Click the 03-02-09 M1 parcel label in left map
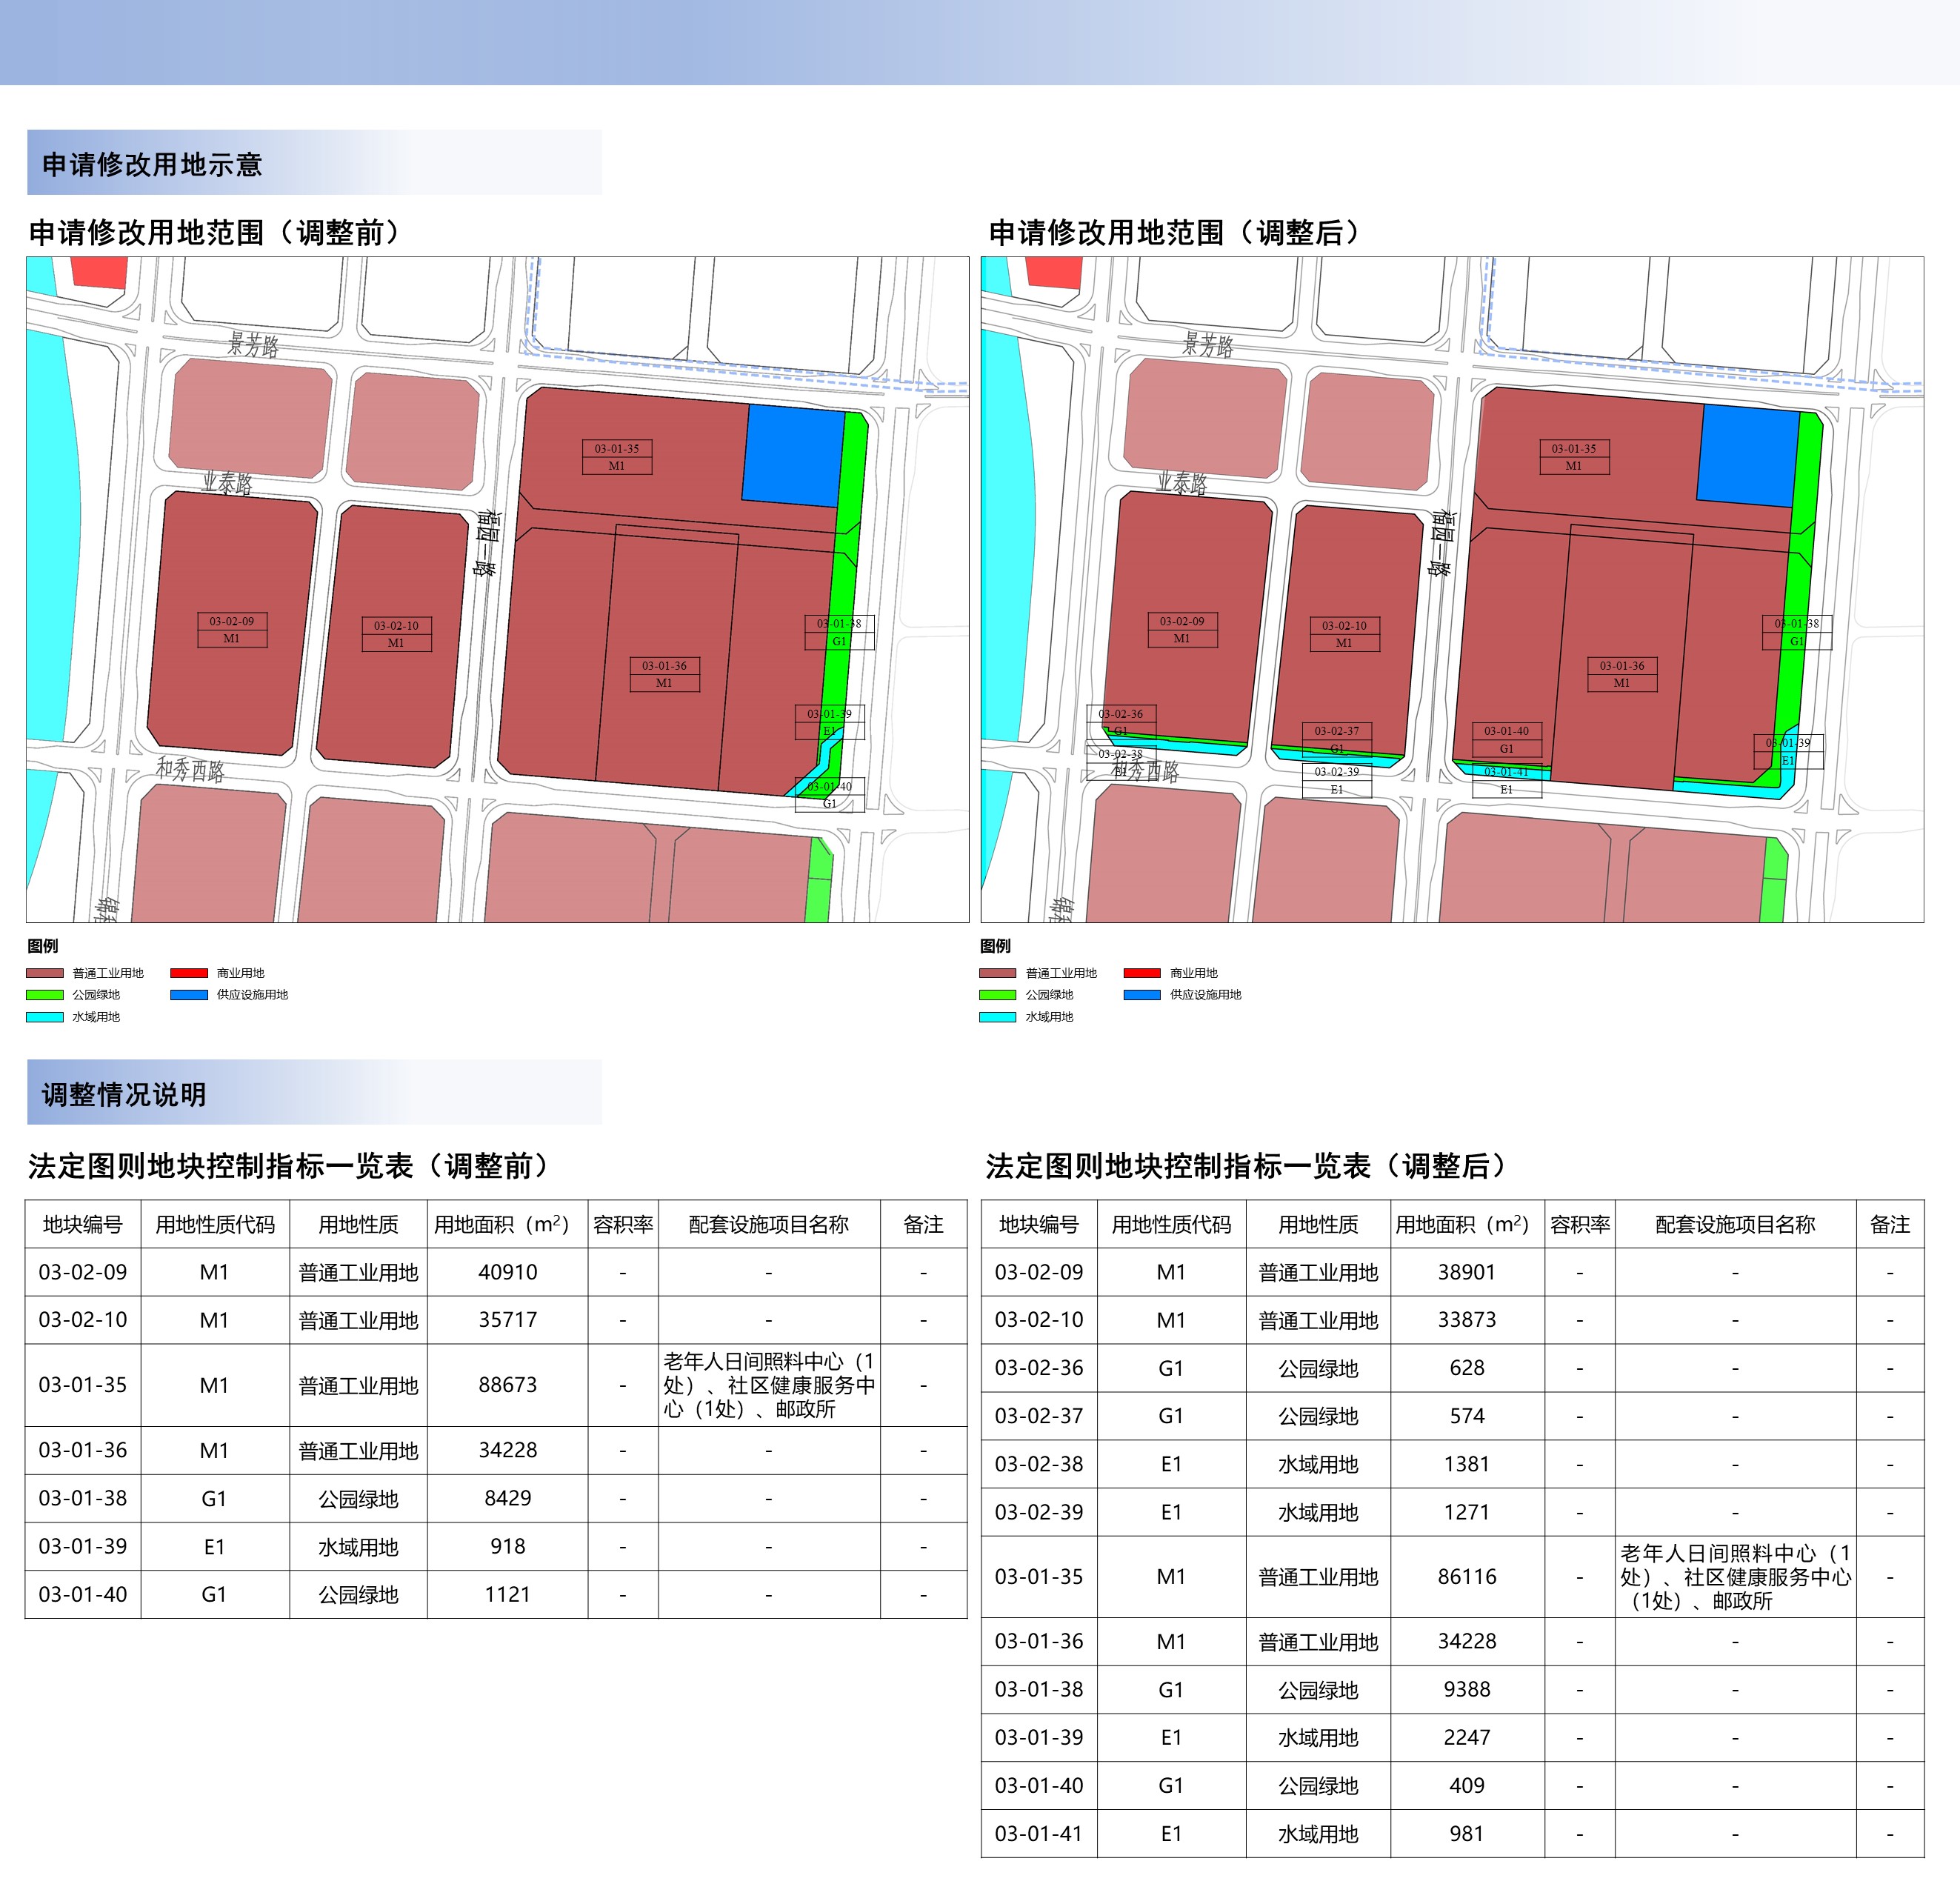The width and height of the screenshot is (1960, 1904). (x=232, y=629)
